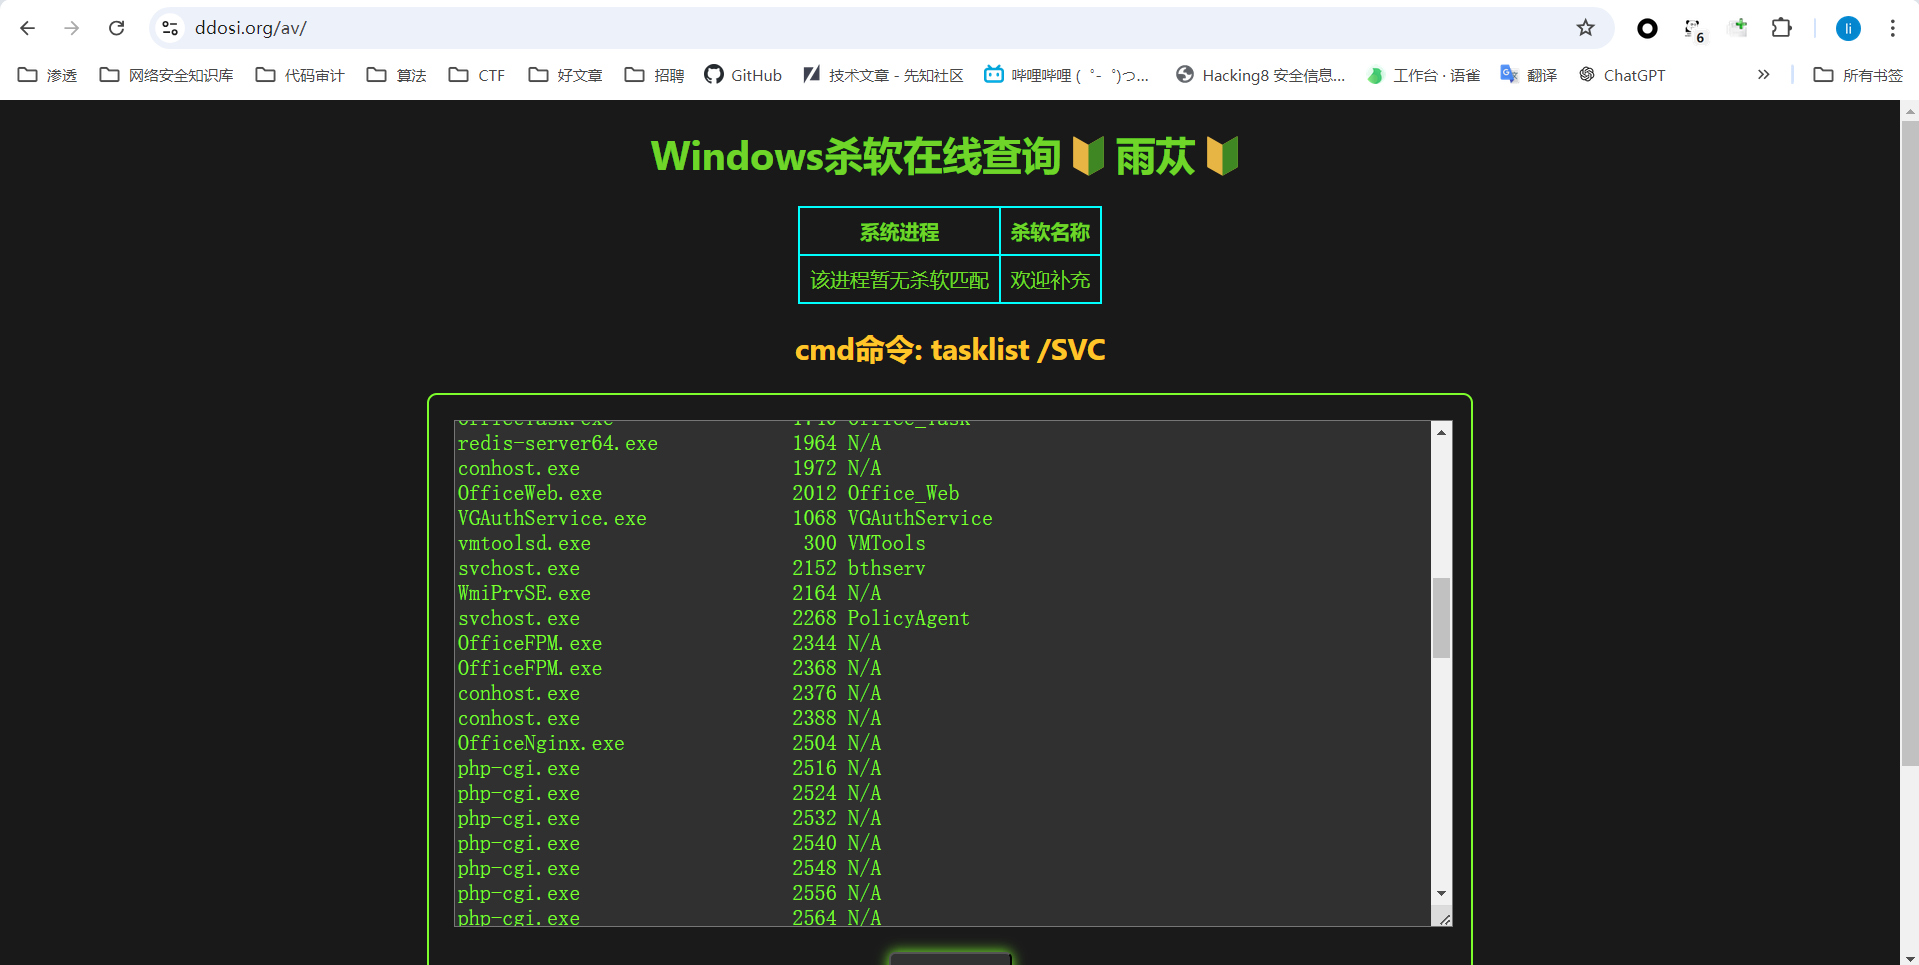Click the textarea scrollbar down arrow
Viewport: 1919px width, 965px height.
coord(1441,893)
